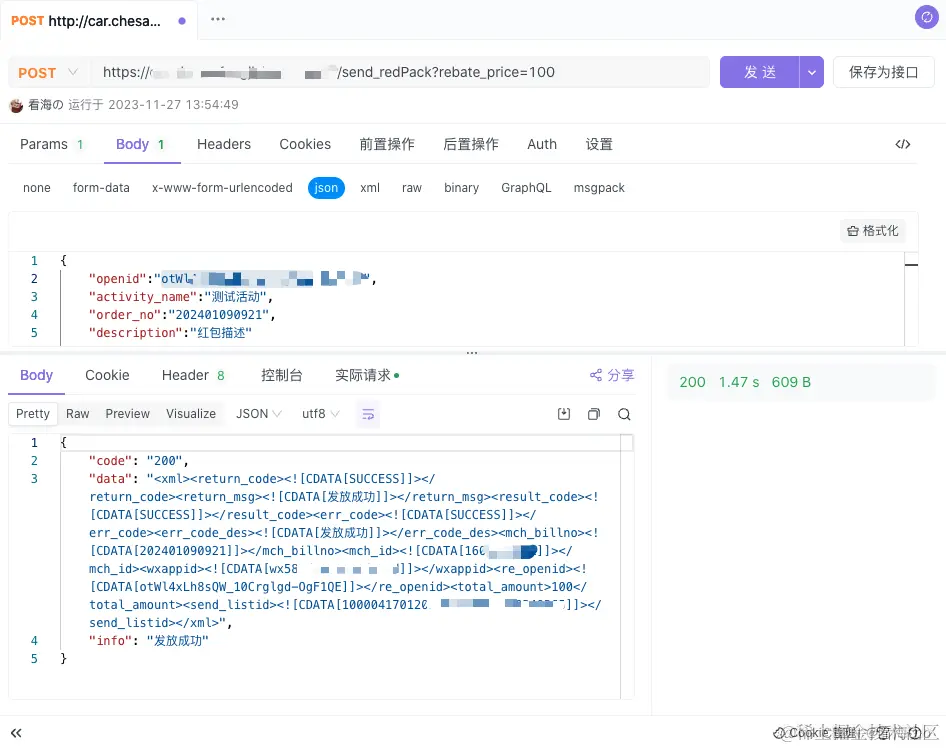
Task: Select x-www-form-urlencoded body type
Action: point(222,188)
